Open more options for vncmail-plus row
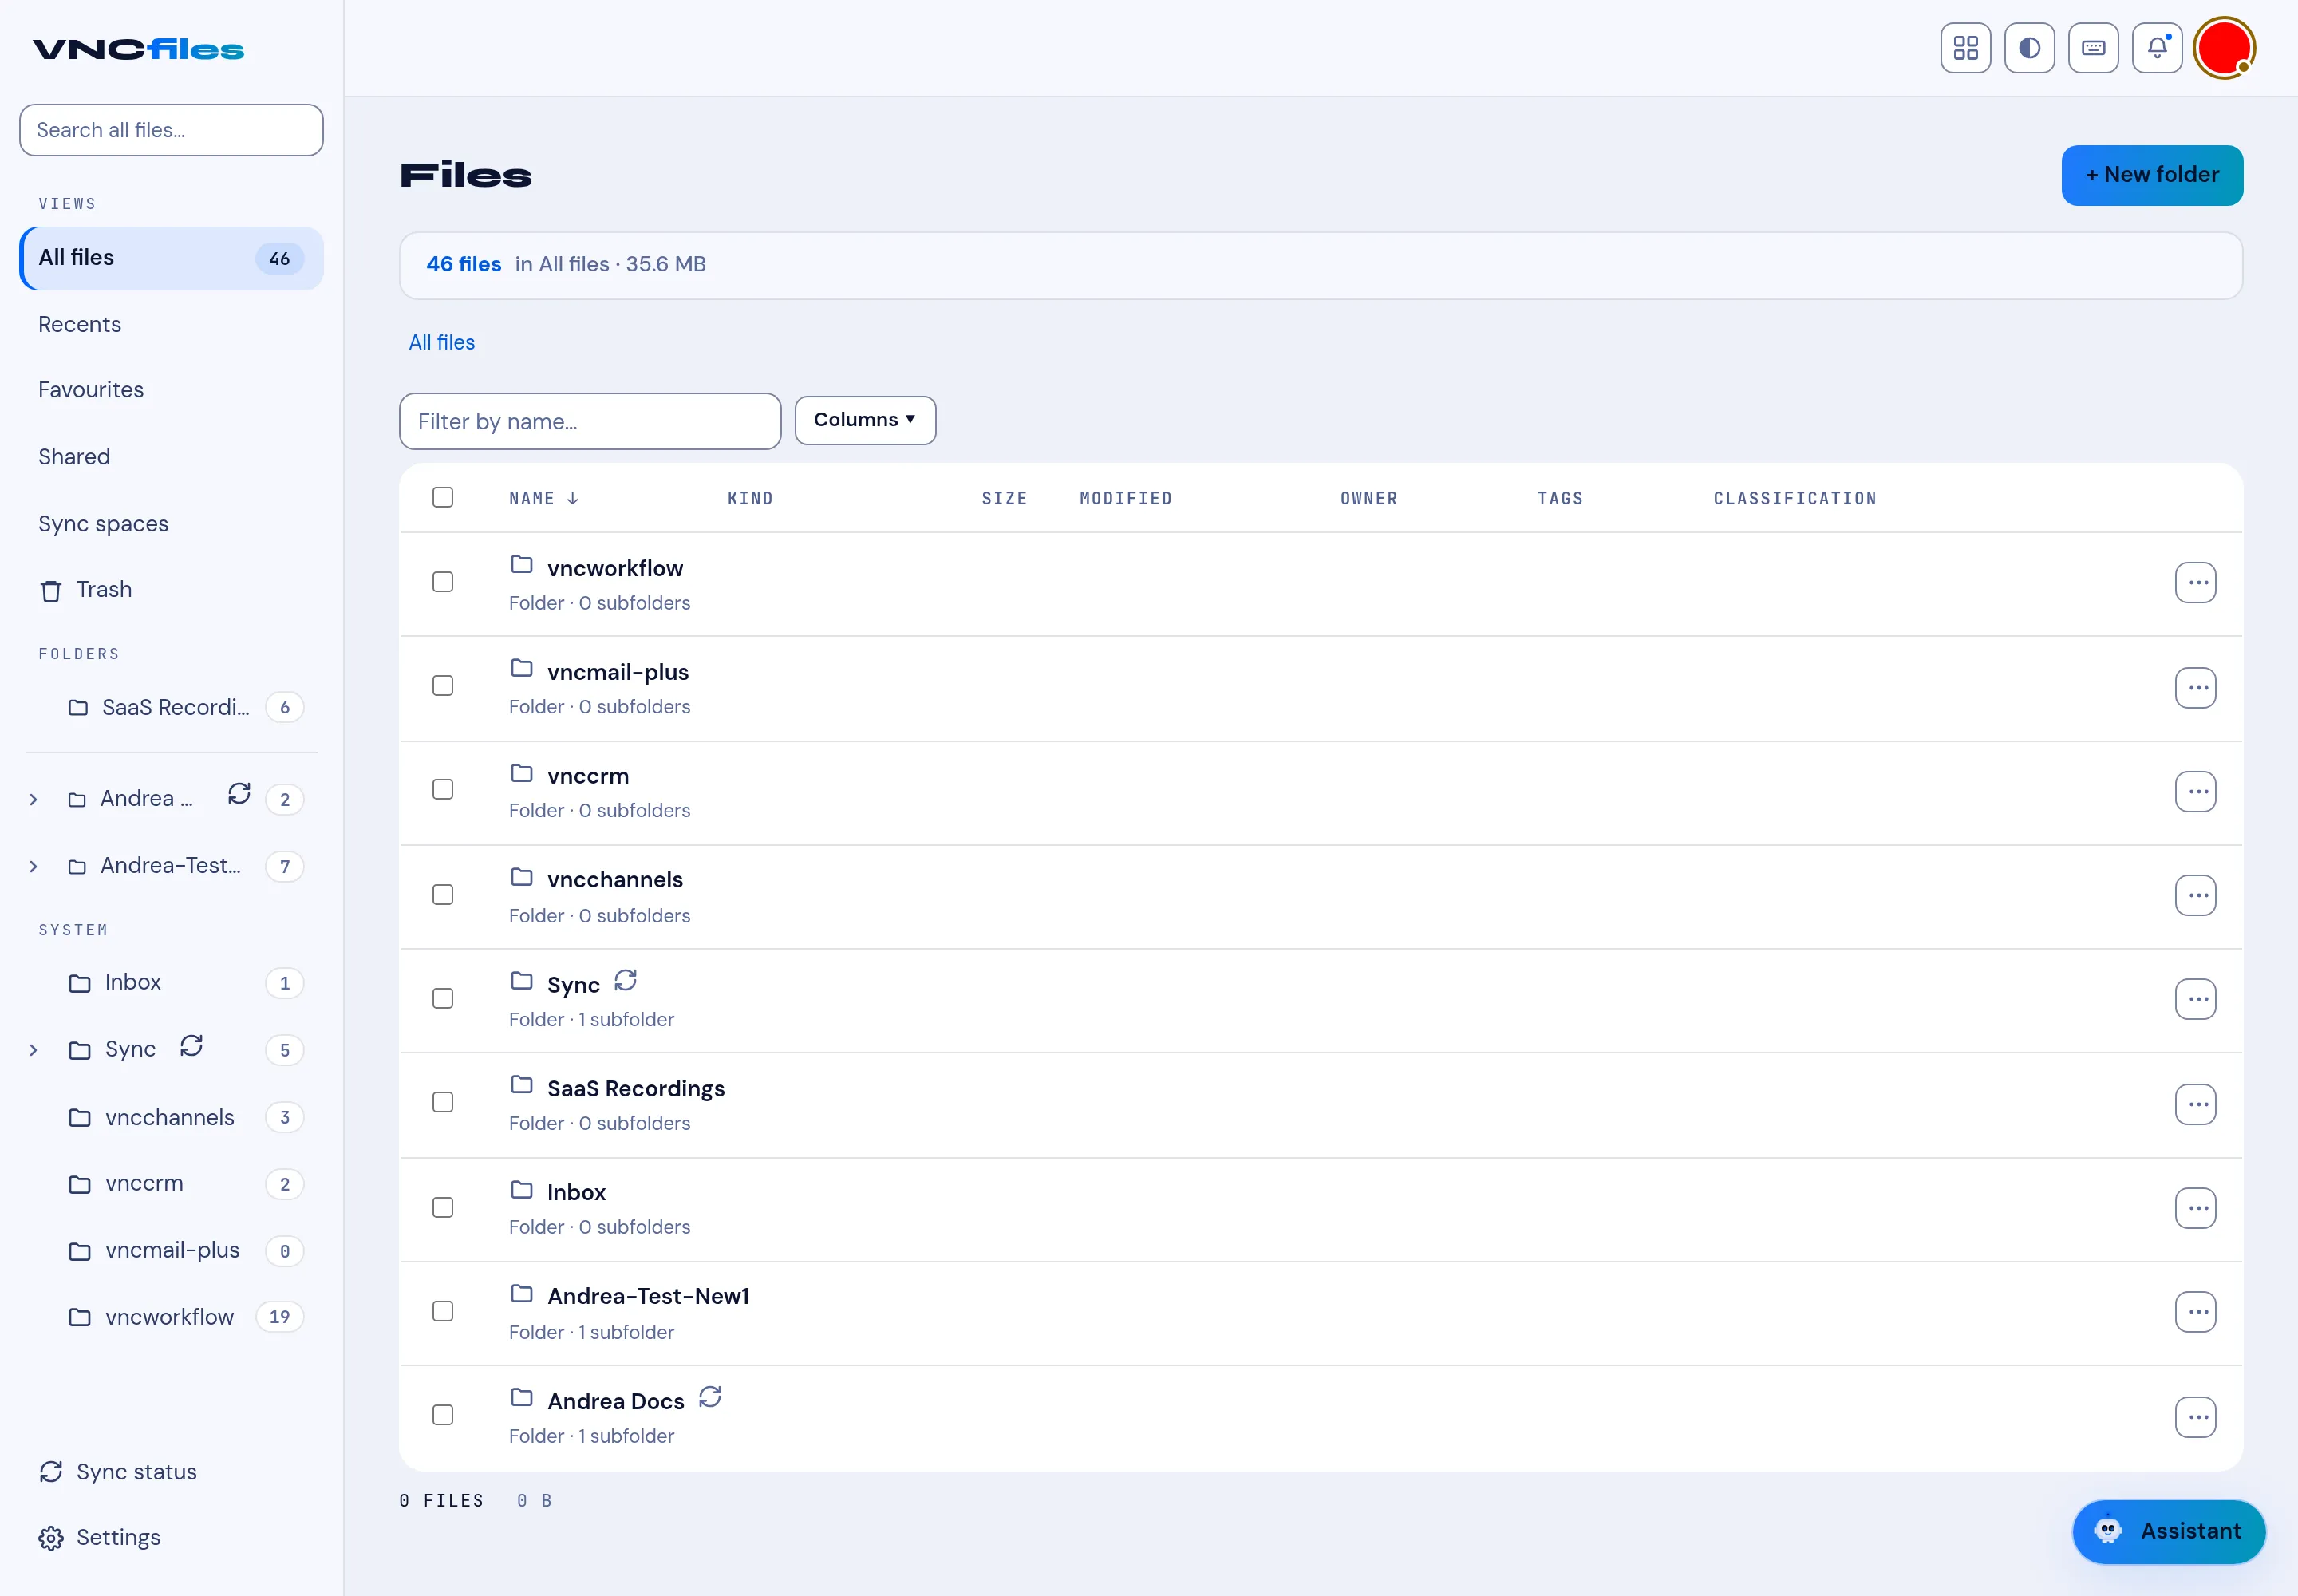 (2195, 687)
